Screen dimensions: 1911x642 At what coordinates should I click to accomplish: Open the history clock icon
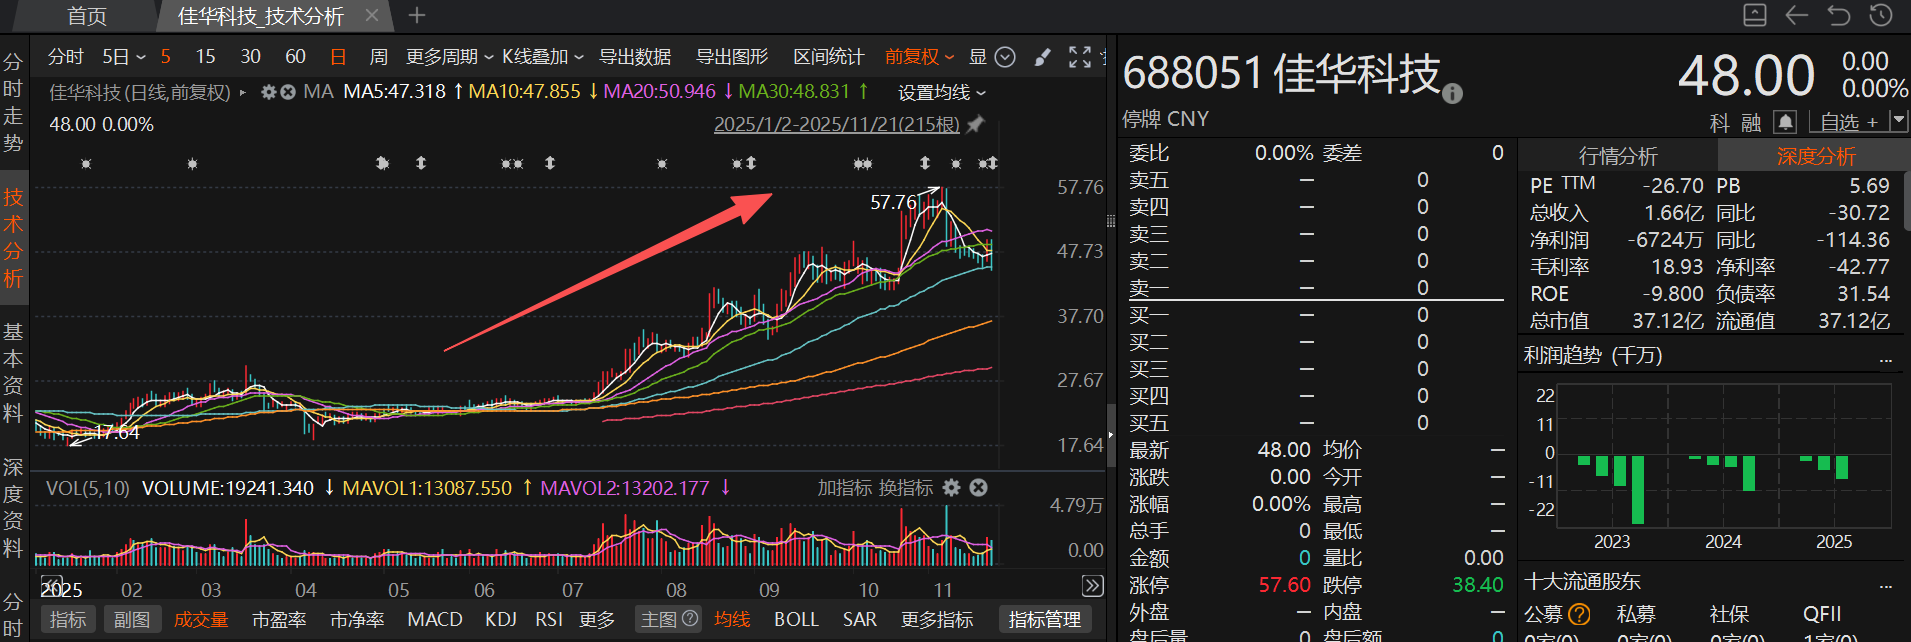pyautogui.click(x=1881, y=15)
